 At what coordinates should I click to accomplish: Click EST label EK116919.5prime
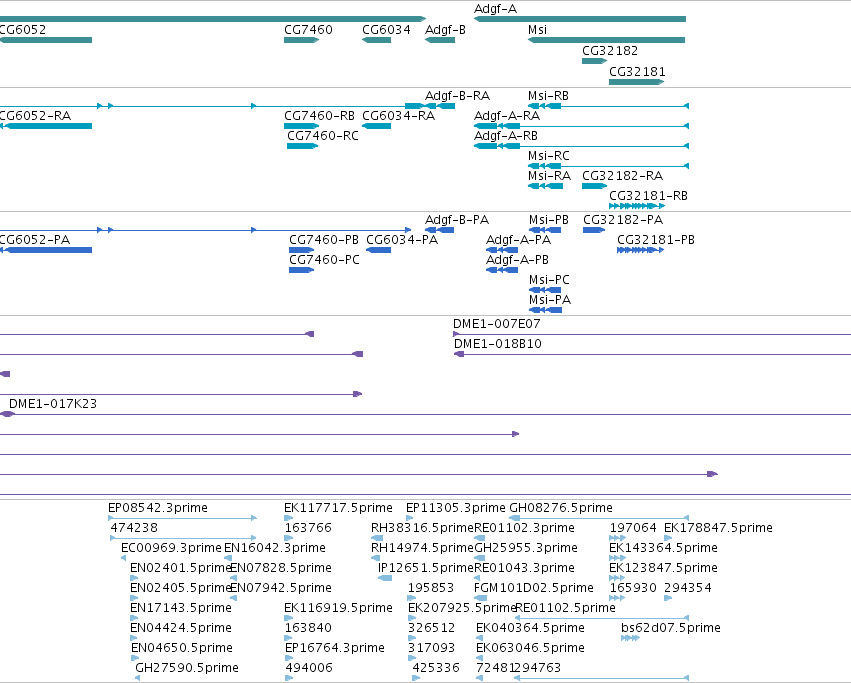click(x=338, y=609)
